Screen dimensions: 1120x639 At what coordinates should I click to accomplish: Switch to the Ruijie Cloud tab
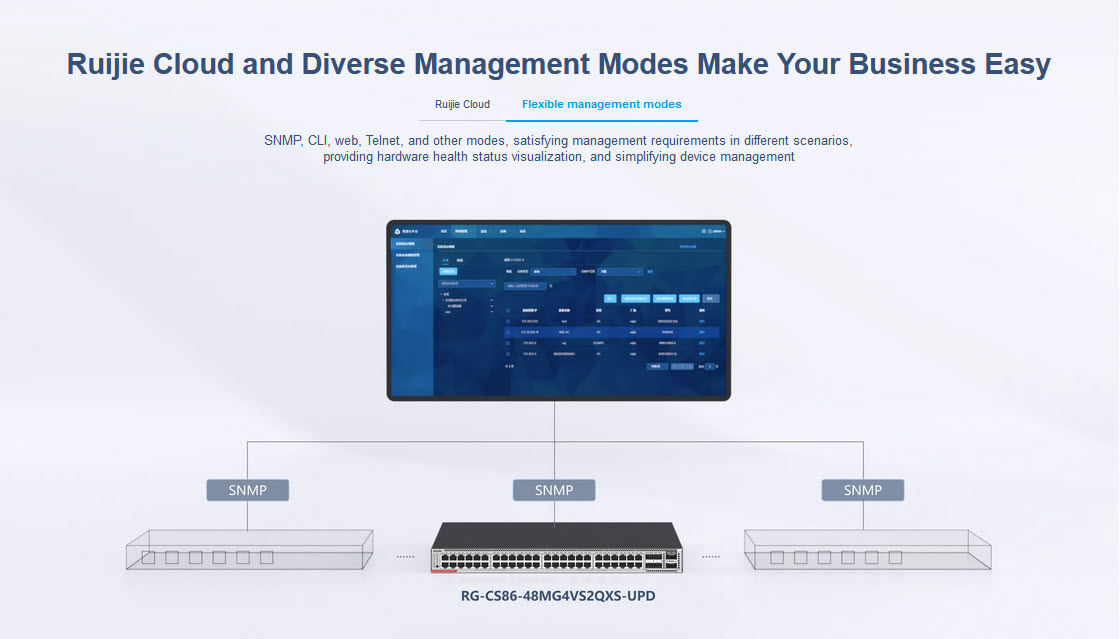[x=462, y=104]
